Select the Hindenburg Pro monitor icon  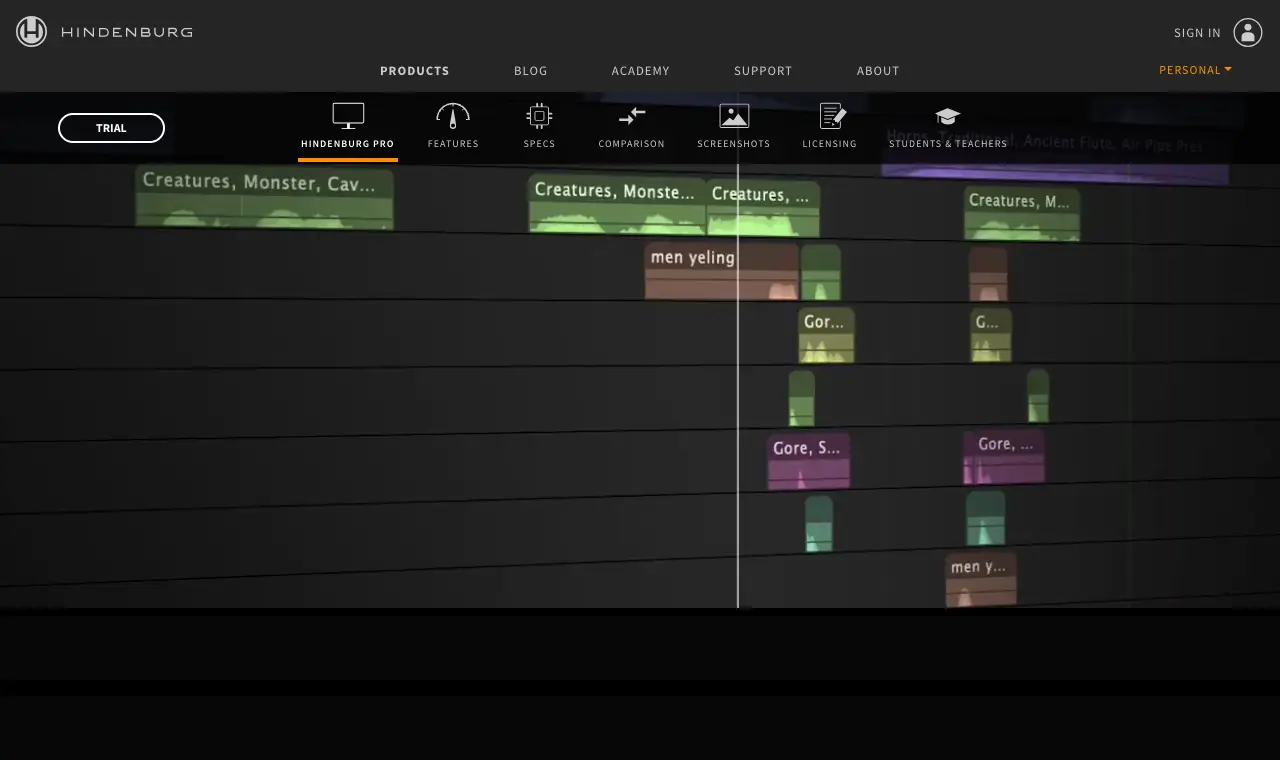pos(348,116)
